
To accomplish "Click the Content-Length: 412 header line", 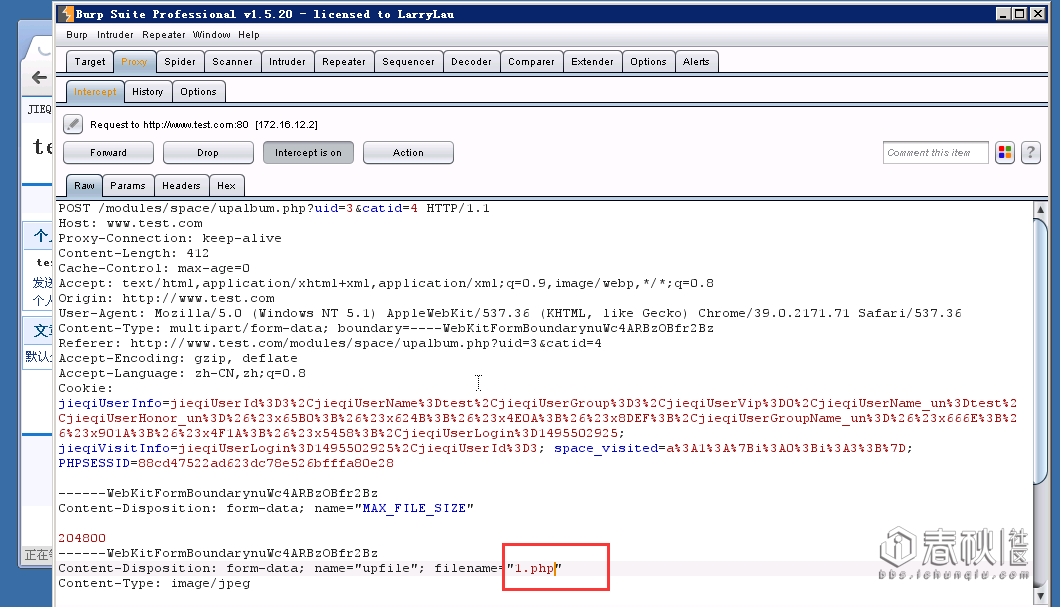I will (x=134, y=253).
